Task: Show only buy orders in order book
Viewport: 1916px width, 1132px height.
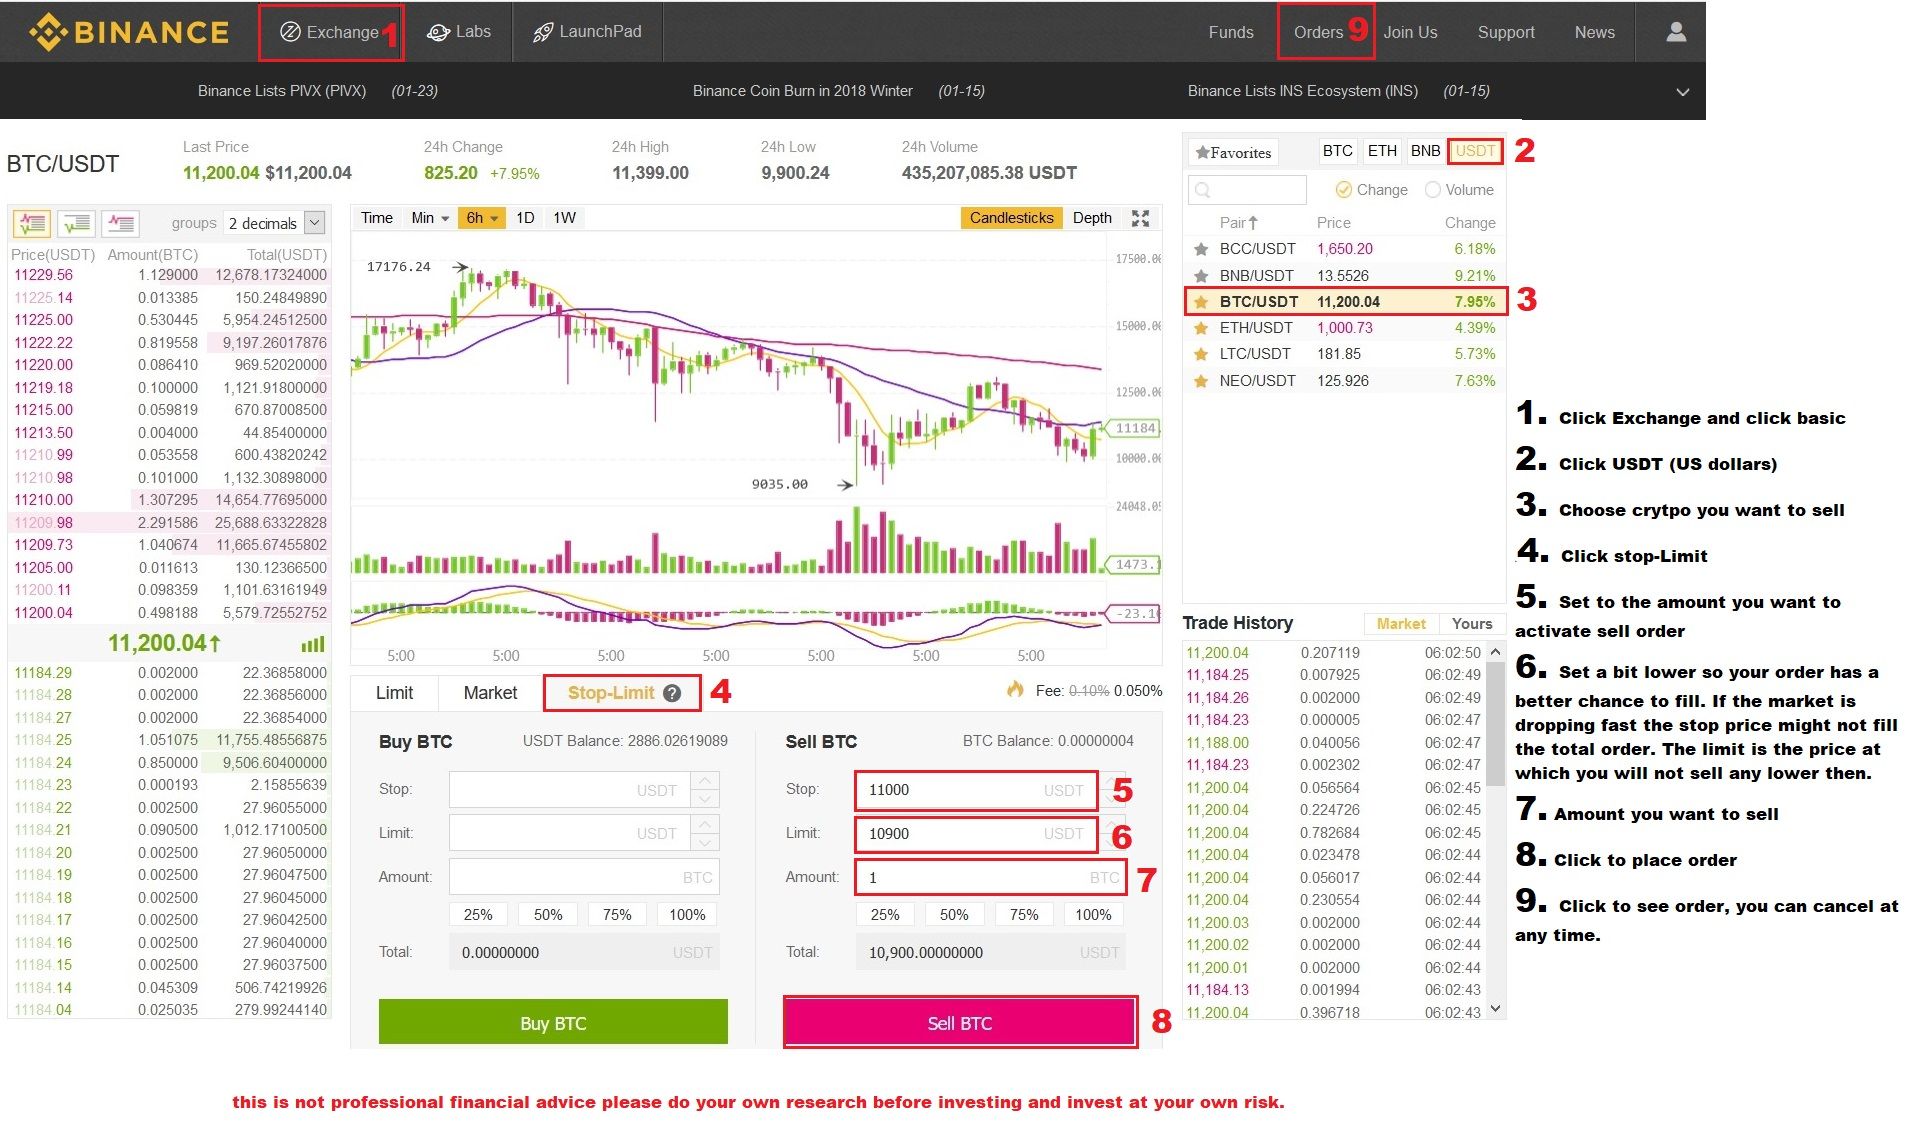Action: tap(78, 223)
